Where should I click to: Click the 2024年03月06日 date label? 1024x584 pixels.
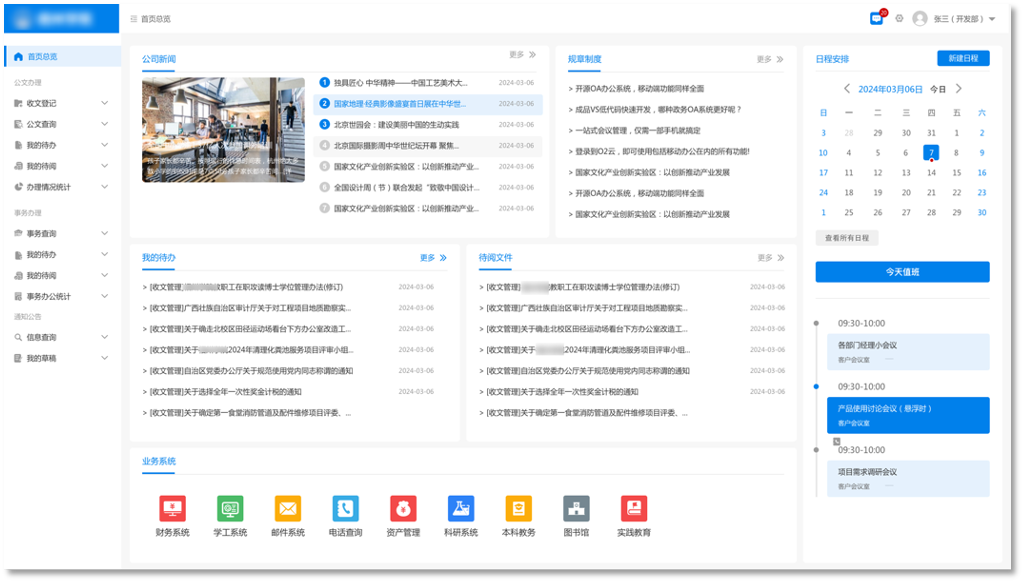pyautogui.click(x=890, y=89)
